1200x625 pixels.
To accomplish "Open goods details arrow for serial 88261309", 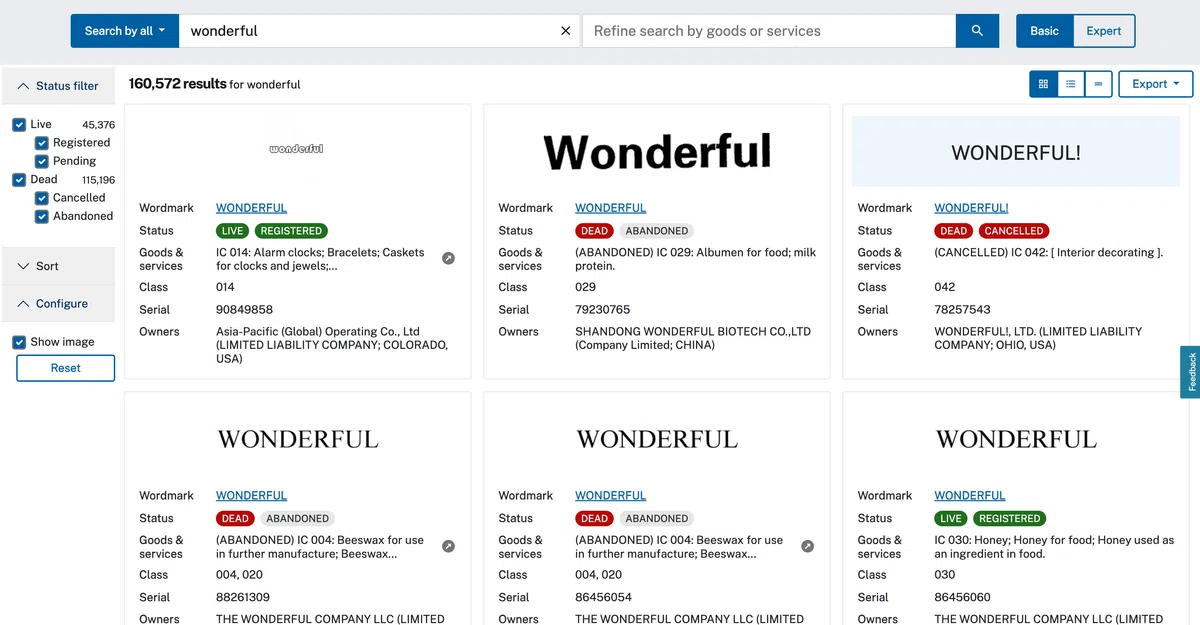I will pyautogui.click(x=449, y=546).
